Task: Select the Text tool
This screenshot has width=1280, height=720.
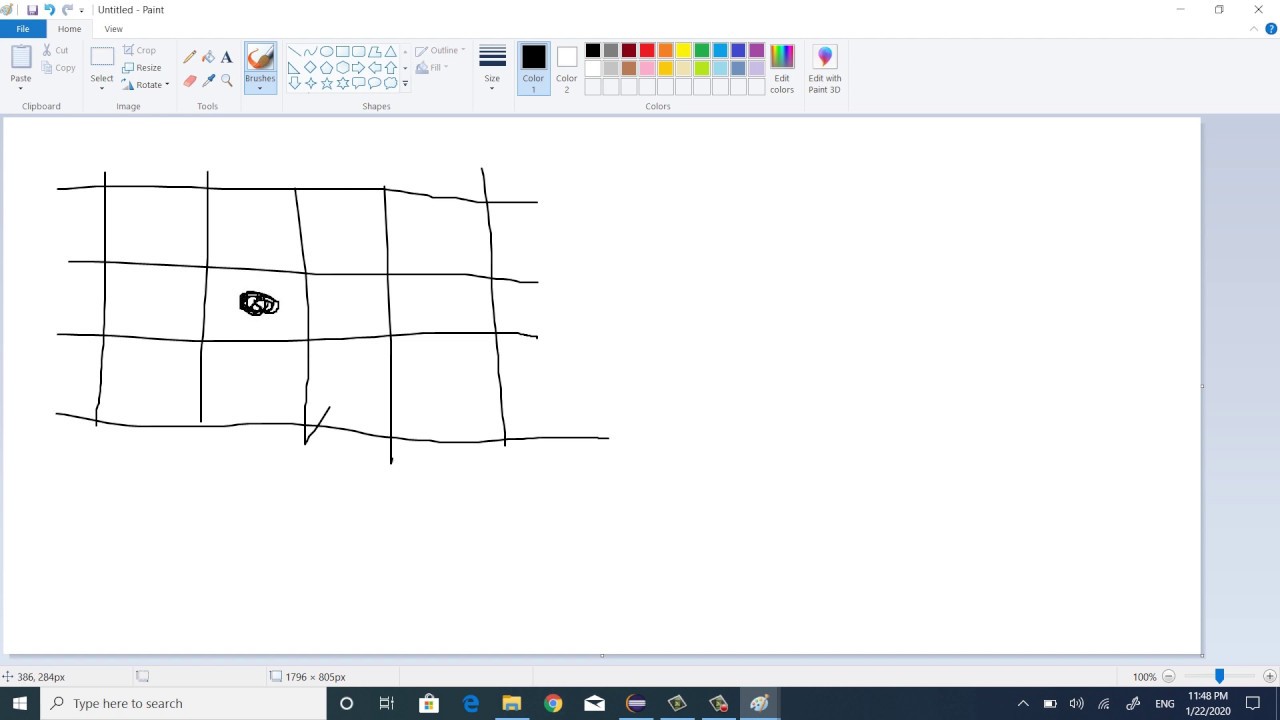Action: [227, 57]
